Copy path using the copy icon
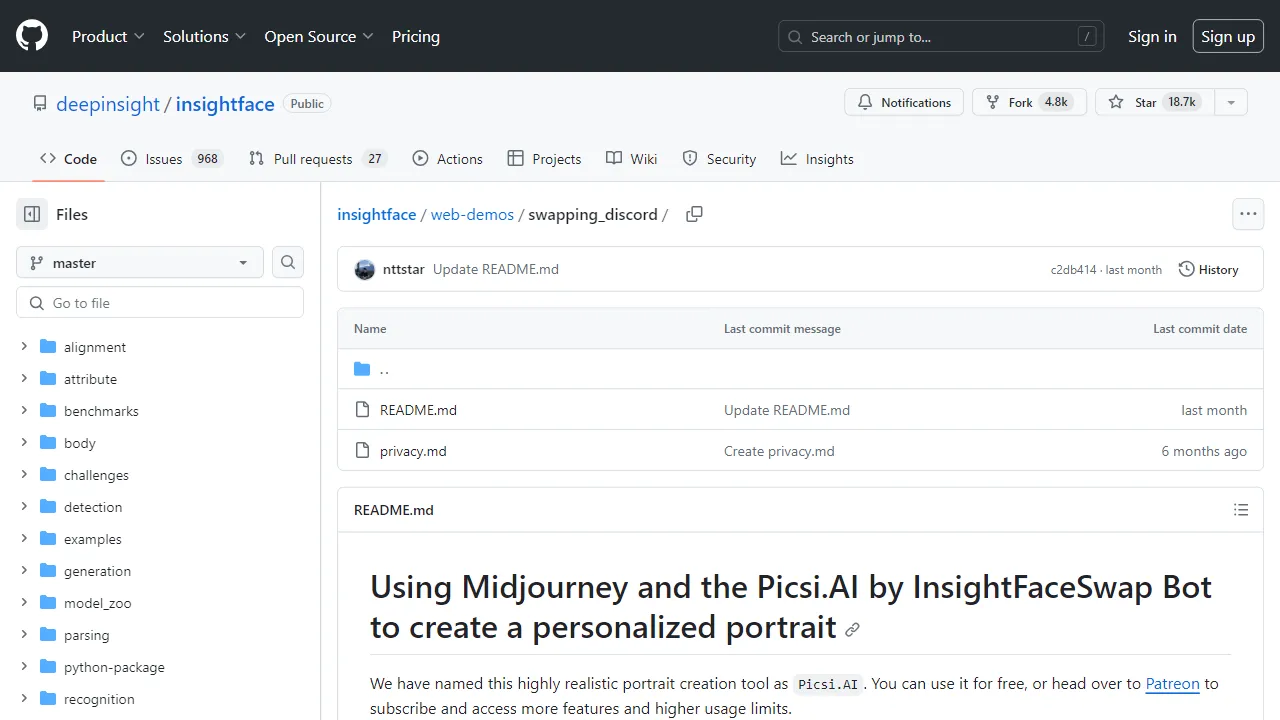 [694, 214]
